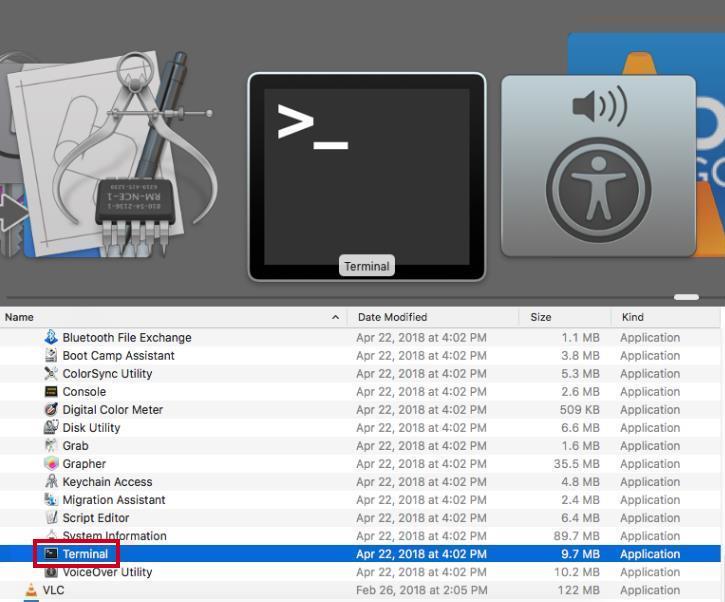This screenshot has width=725, height=602.
Task: Click the Grab app icon
Action: tap(51, 445)
